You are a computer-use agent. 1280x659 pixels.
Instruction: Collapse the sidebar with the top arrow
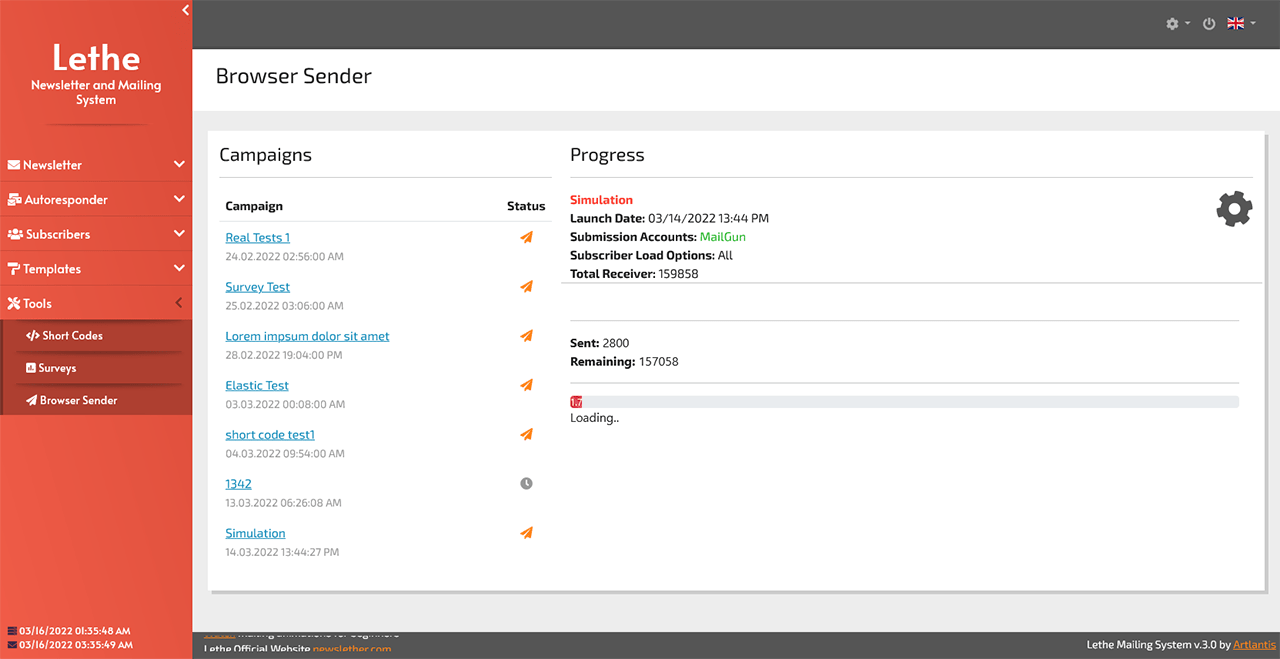point(185,10)
